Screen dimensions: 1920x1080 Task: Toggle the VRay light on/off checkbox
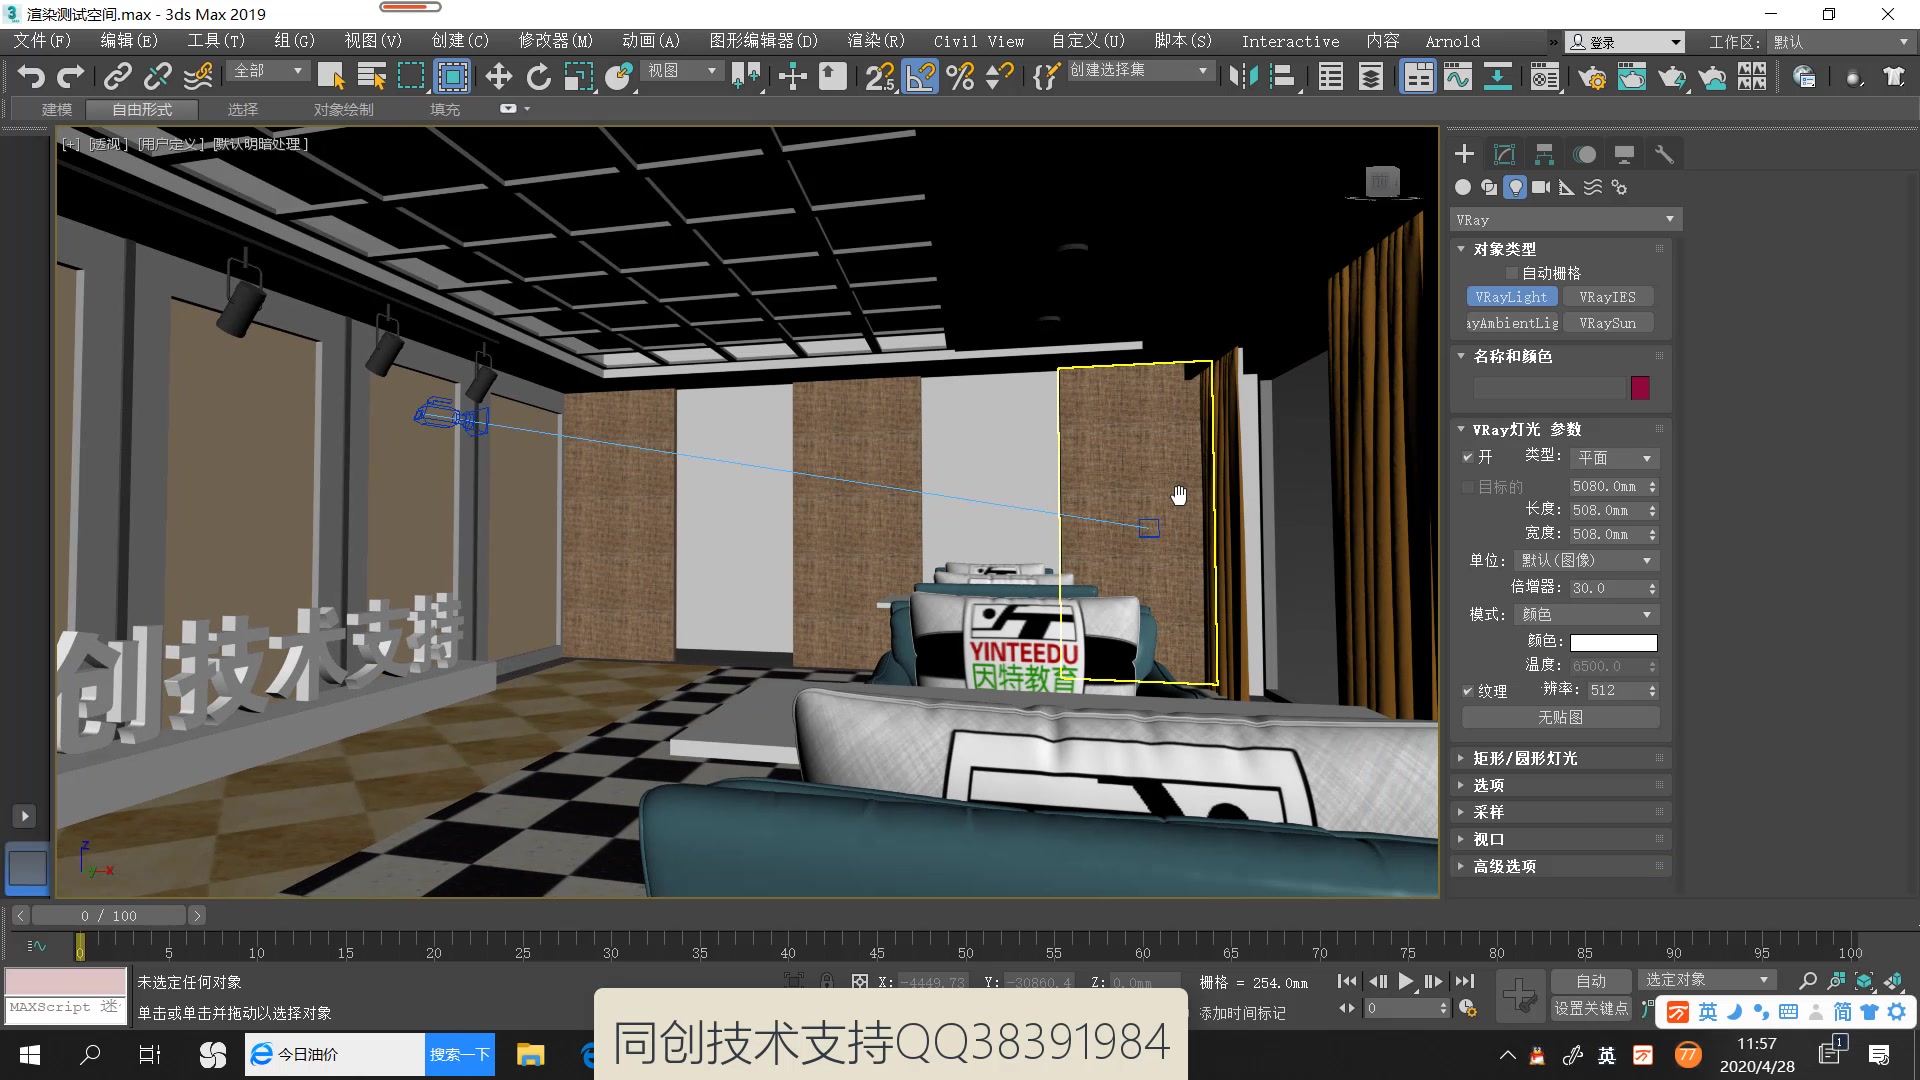tap(1468, 458)
